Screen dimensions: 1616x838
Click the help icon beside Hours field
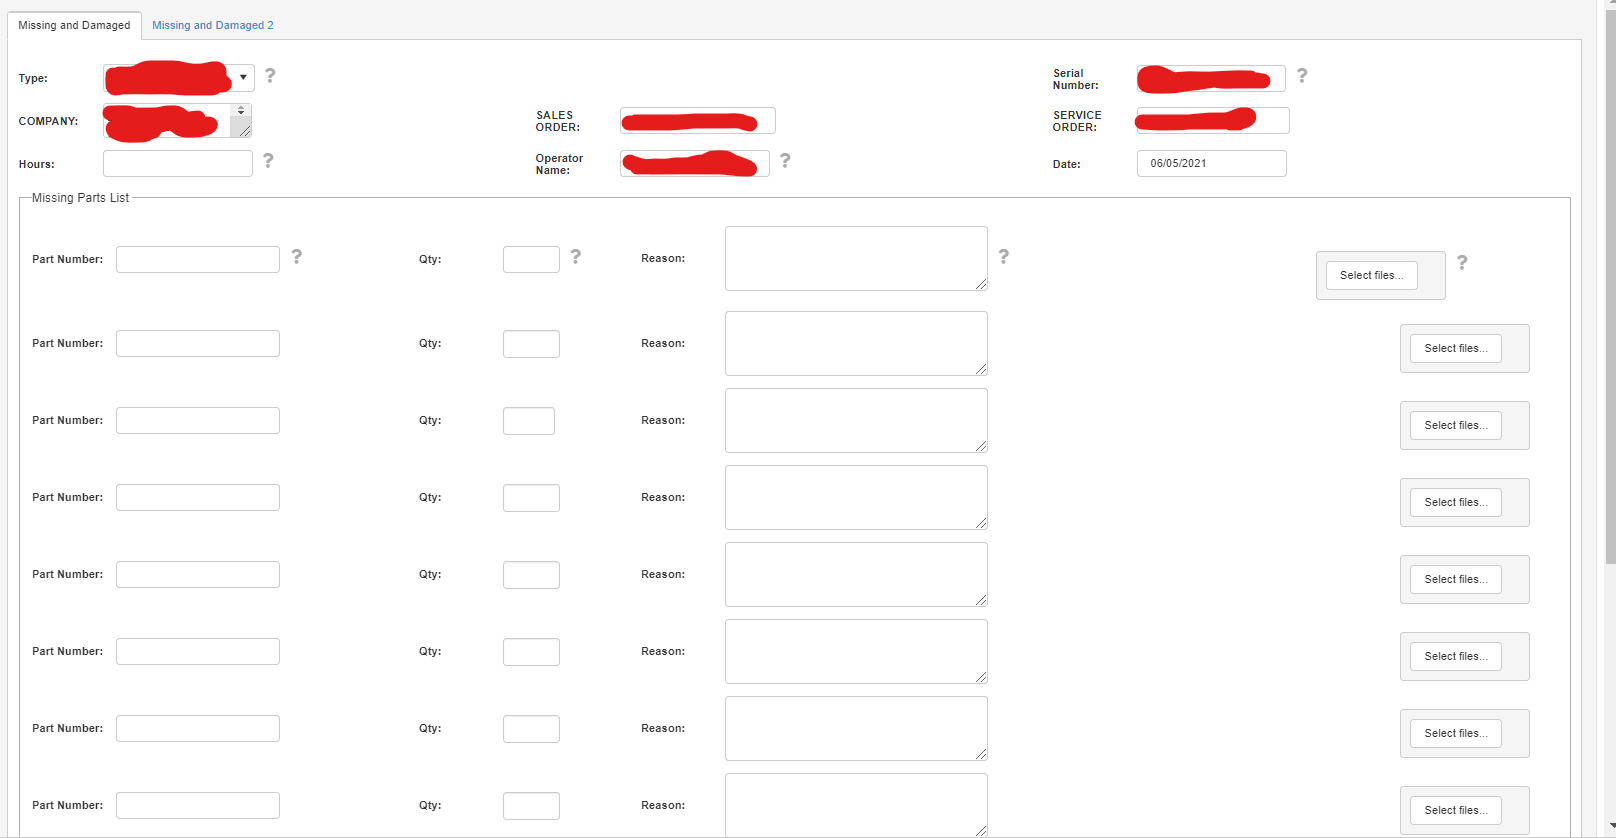coord(268,161)
